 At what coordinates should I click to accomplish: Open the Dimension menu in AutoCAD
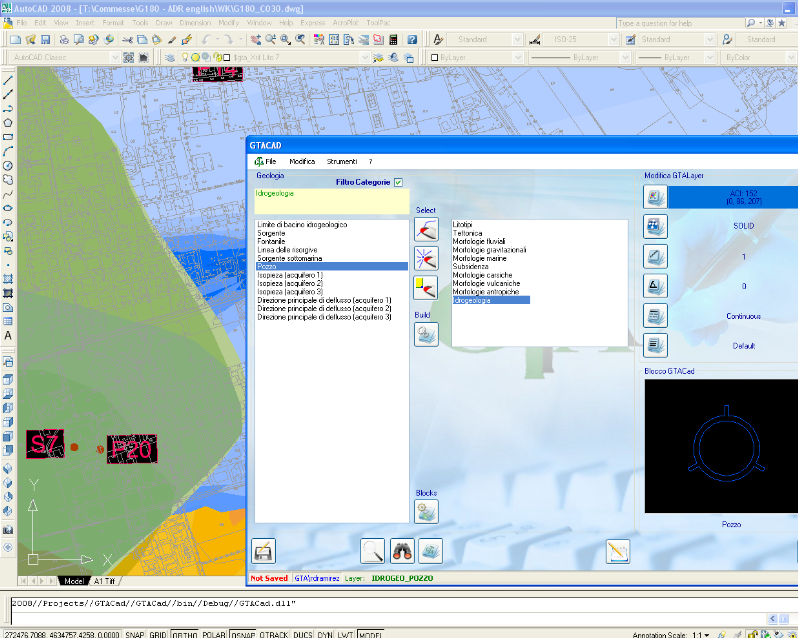pos(195,23)
